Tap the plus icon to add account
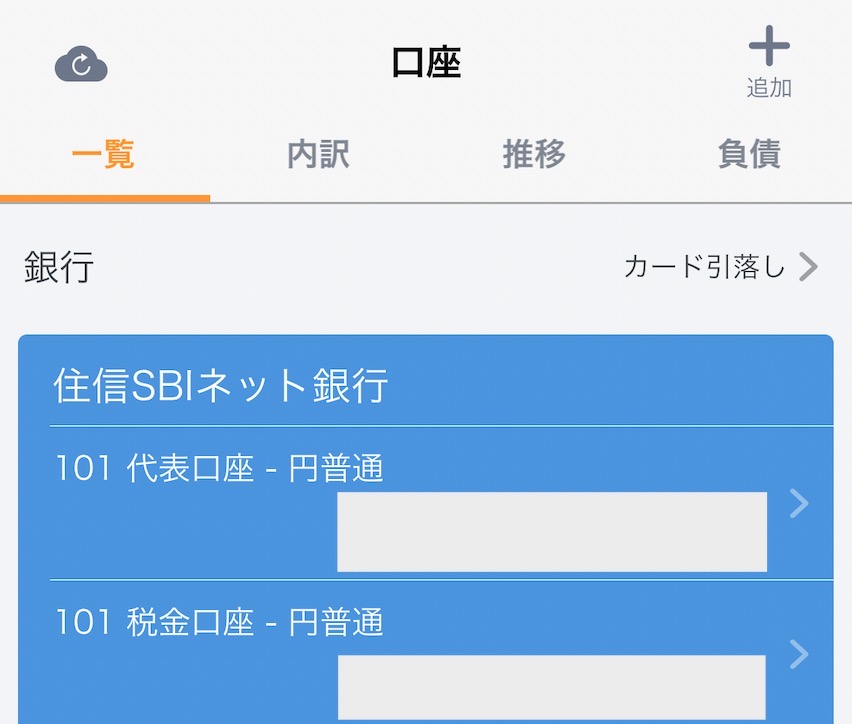The width and height of the screenshot is (852, 724). [x=769, y=47]
